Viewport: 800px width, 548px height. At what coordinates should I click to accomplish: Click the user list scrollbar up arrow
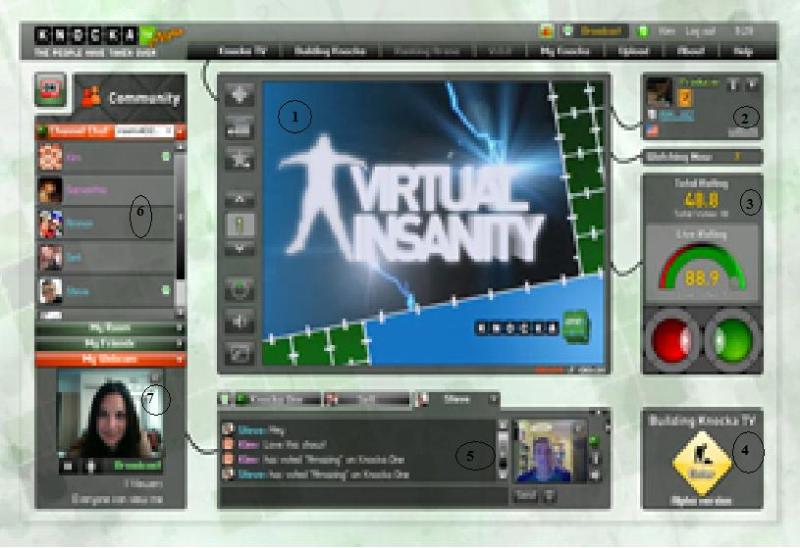pos(180,147)
